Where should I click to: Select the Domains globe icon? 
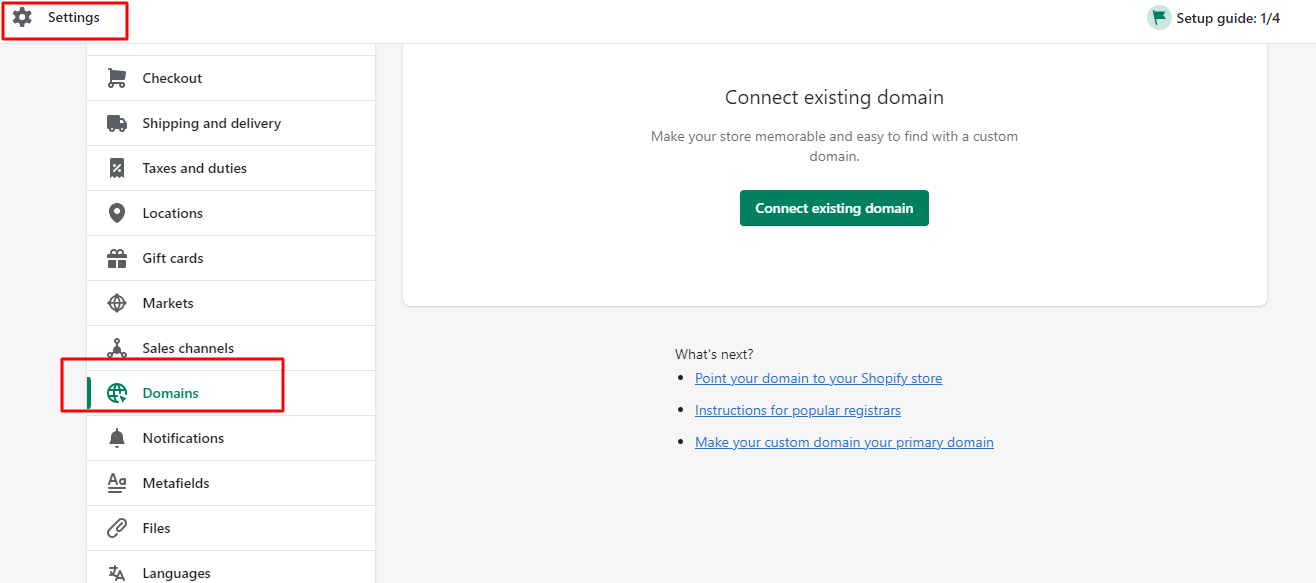tap(118, 392)
